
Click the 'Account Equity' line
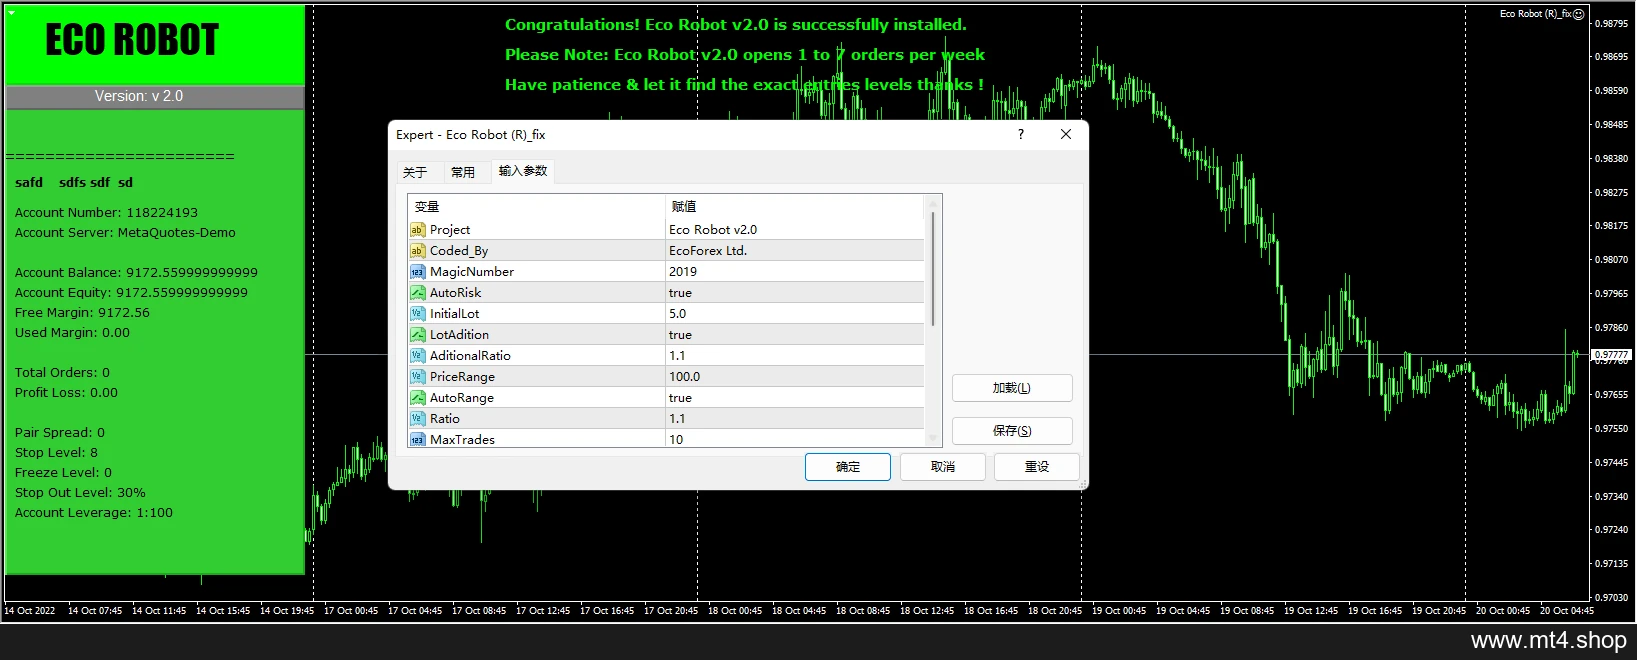(131, 293)
